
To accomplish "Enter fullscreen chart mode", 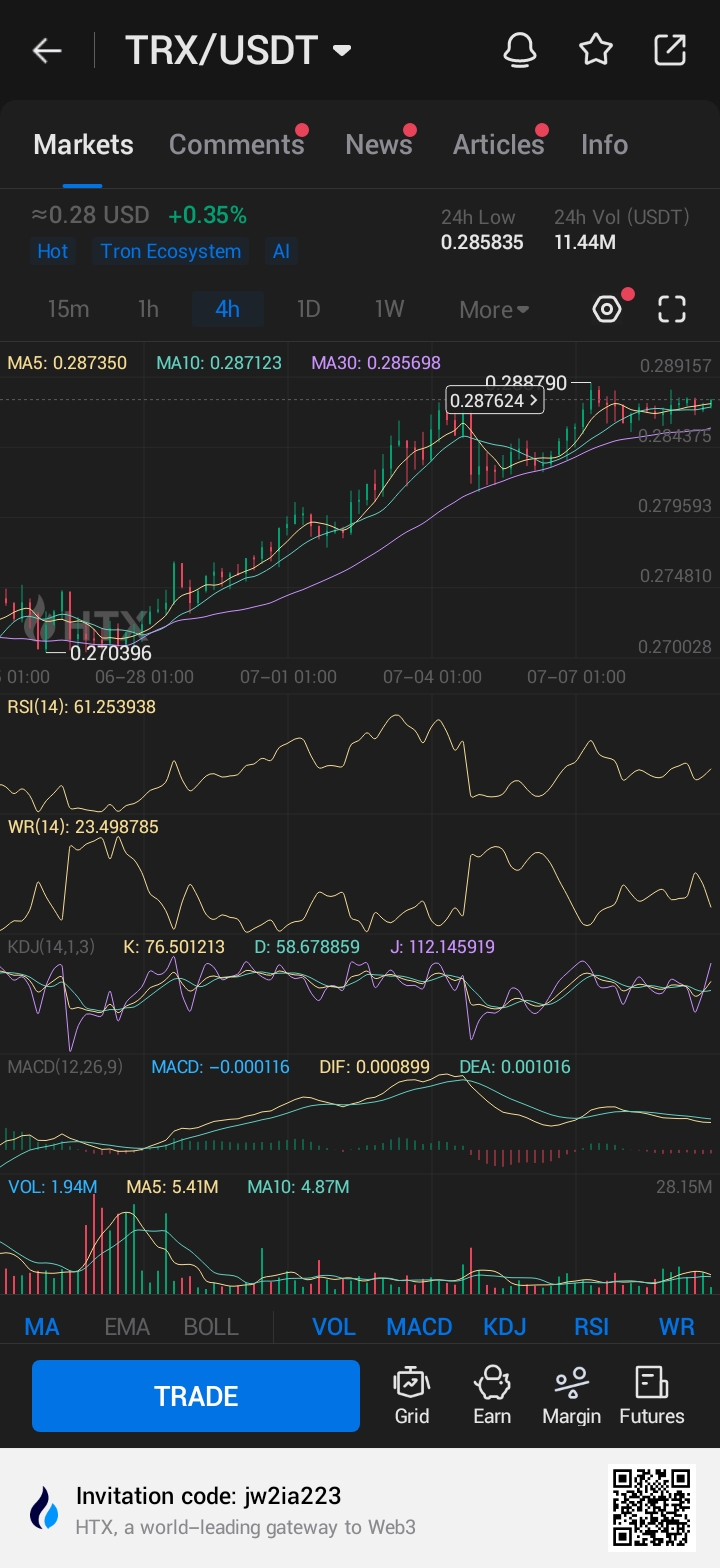I will click(x=672, y=309).
